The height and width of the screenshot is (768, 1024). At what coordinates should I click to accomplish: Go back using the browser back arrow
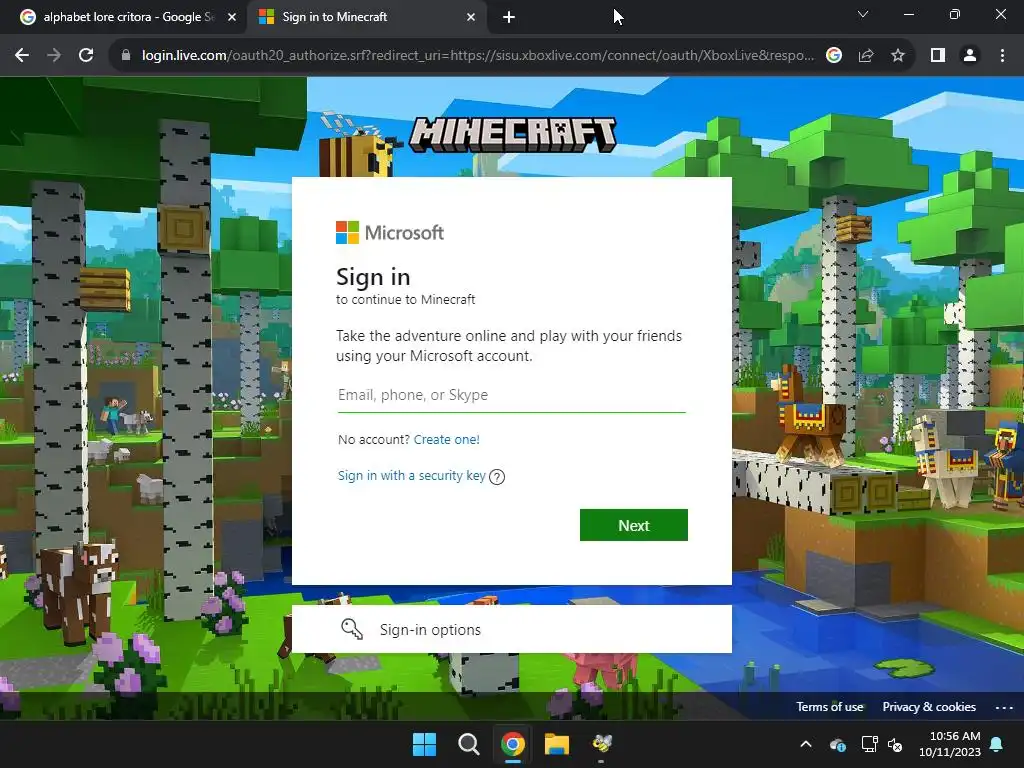(x=22, y=56)
